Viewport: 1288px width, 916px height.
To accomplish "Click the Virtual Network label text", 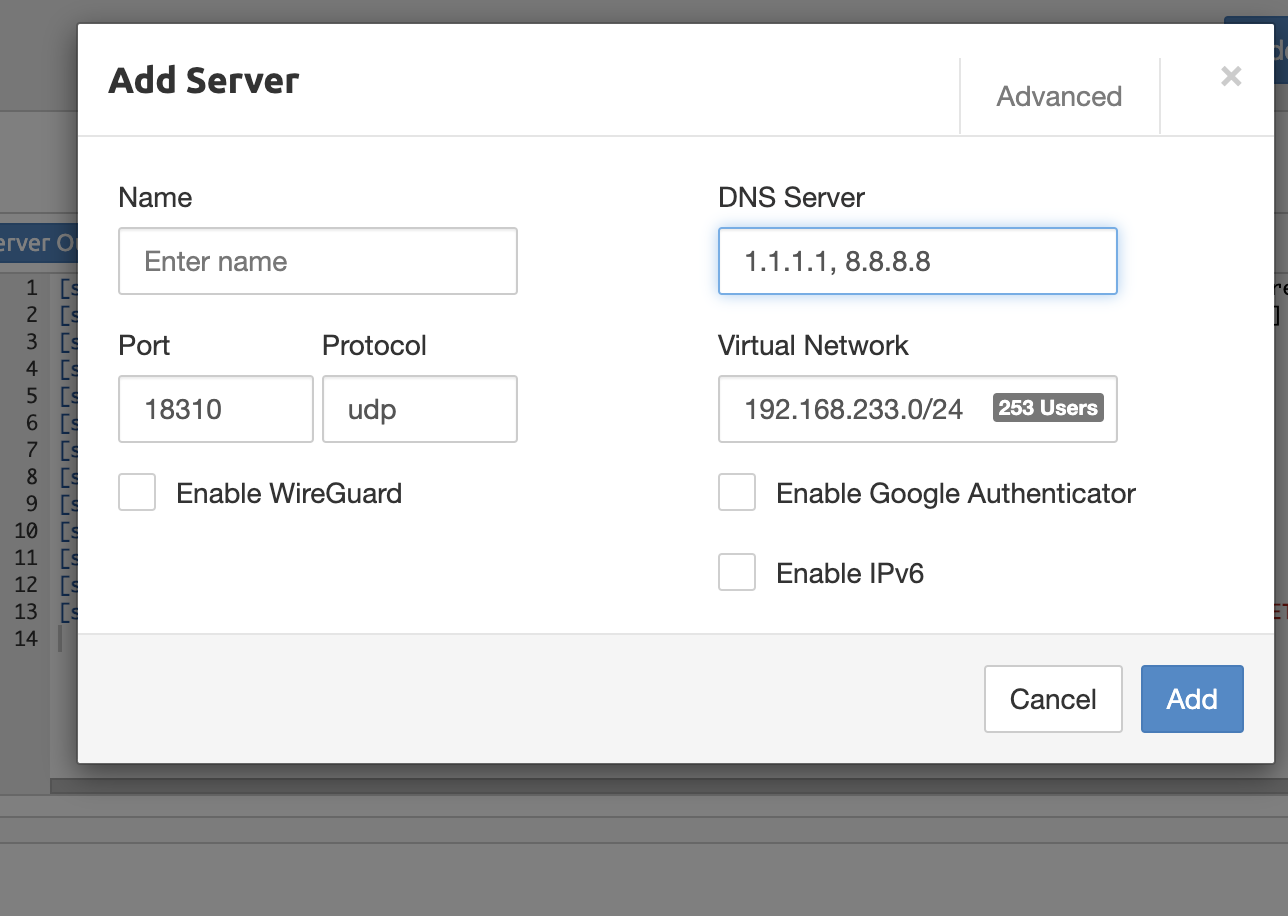I will 813,345.
